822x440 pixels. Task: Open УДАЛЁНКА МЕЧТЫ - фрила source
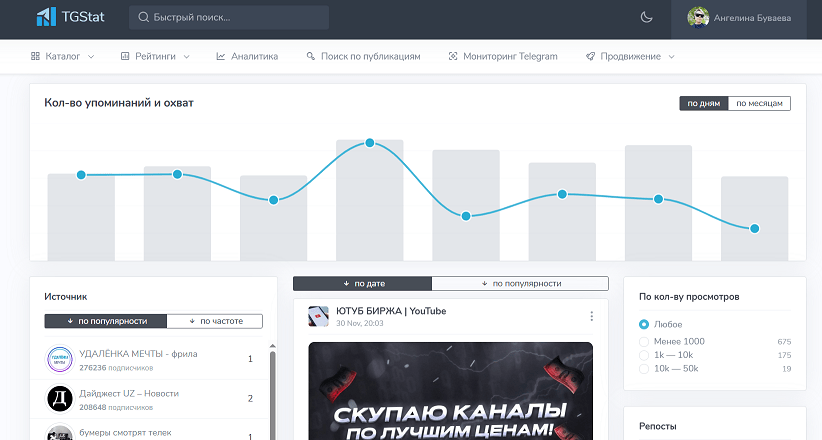tap(138, 354)
